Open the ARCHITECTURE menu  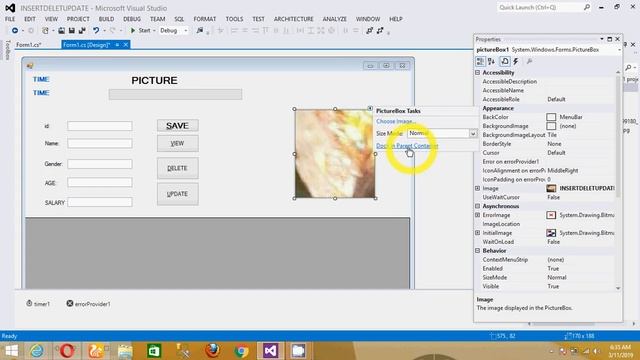293,19
